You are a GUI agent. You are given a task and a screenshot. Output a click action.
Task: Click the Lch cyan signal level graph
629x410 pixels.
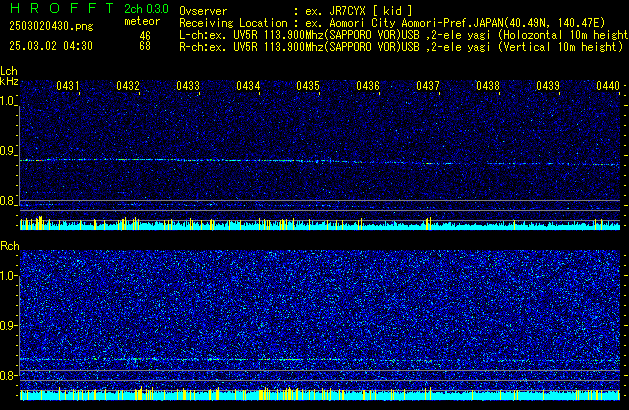coord(320,225)
